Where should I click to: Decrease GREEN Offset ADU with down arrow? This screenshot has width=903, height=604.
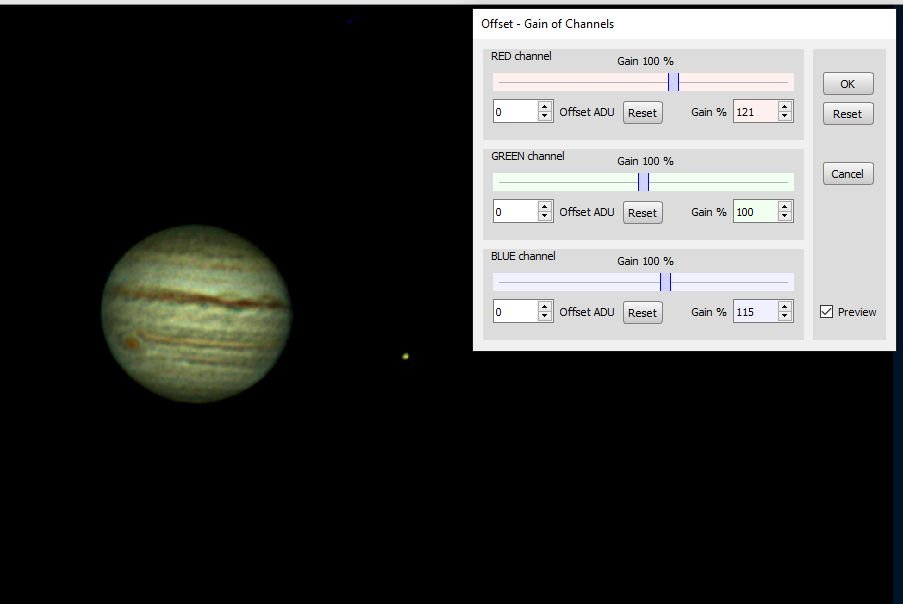(x=544, y=217)
